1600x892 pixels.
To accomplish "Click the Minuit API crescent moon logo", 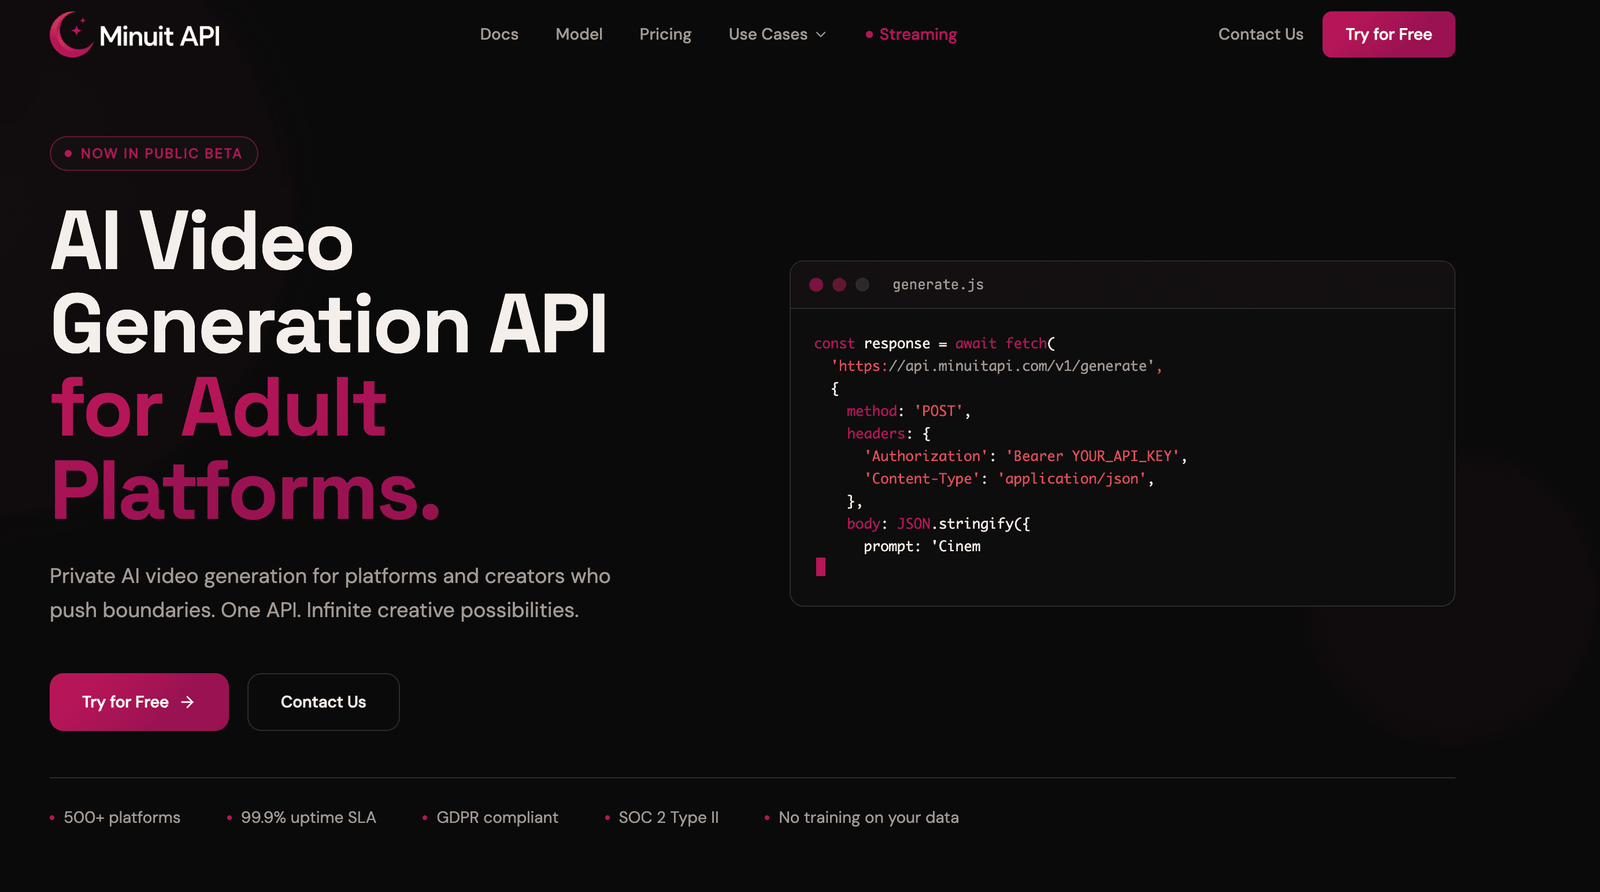I will point(71,35).
